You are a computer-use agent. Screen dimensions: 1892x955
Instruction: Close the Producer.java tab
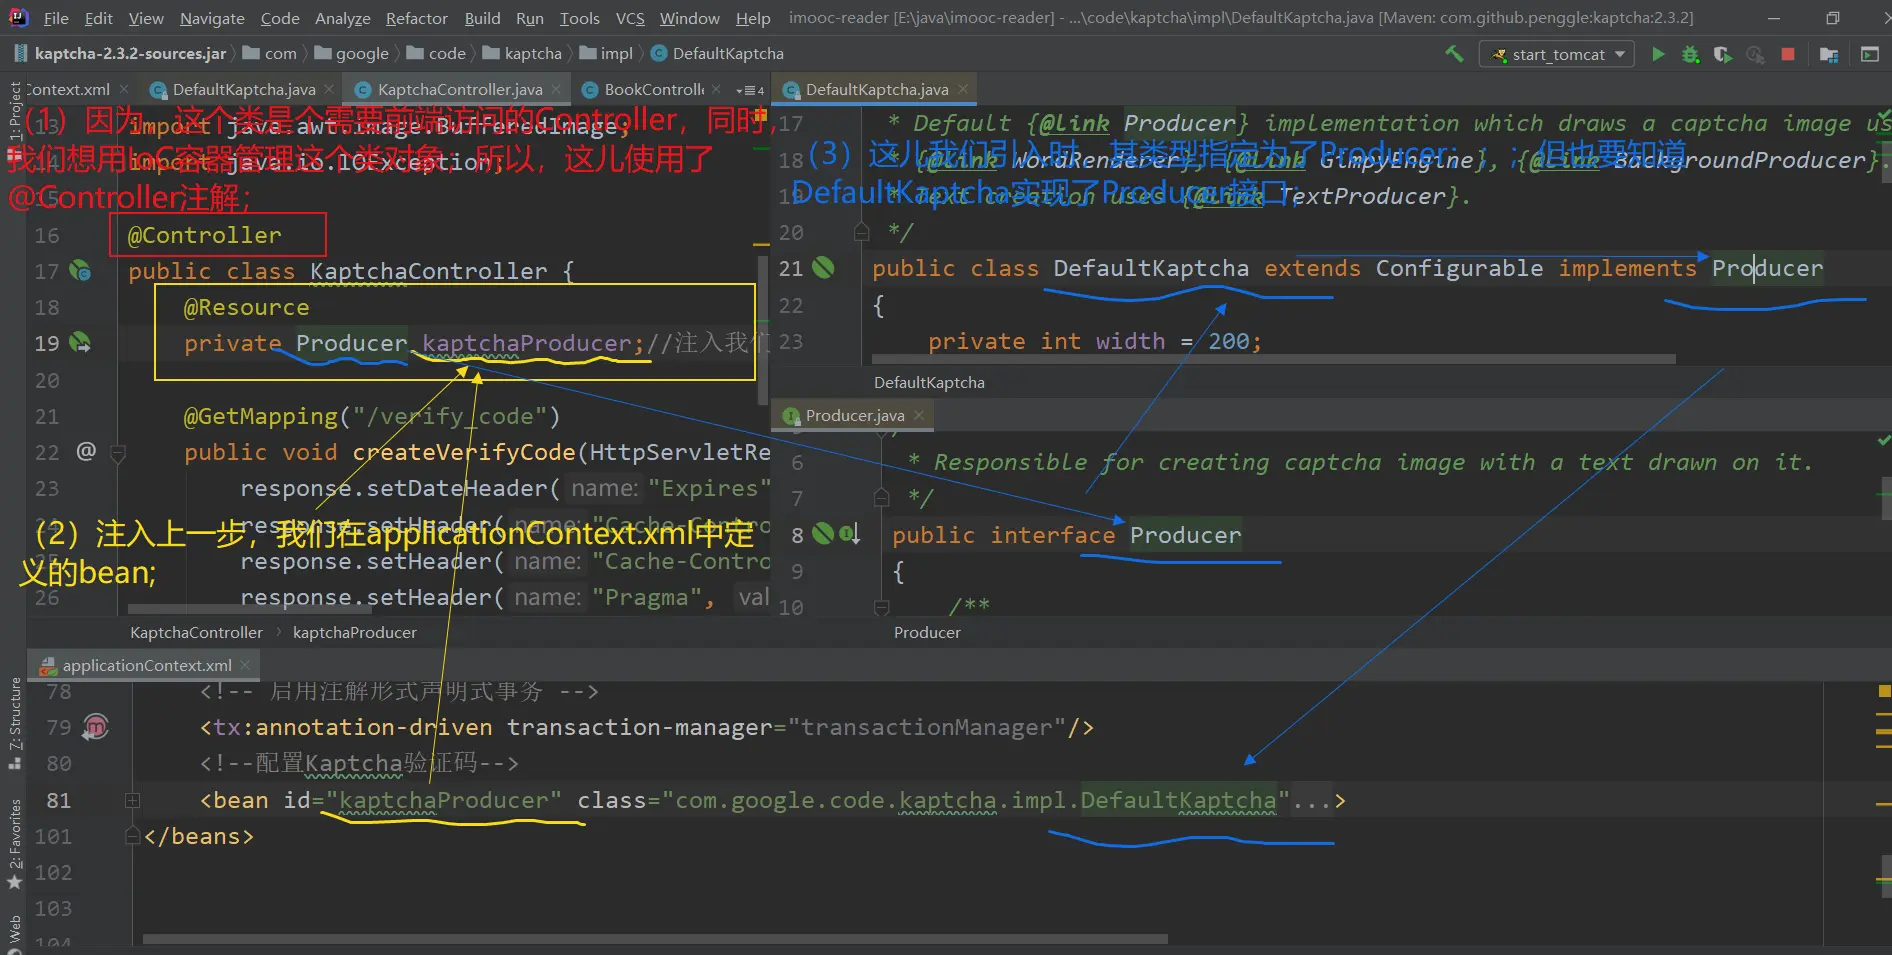(919, 415)
